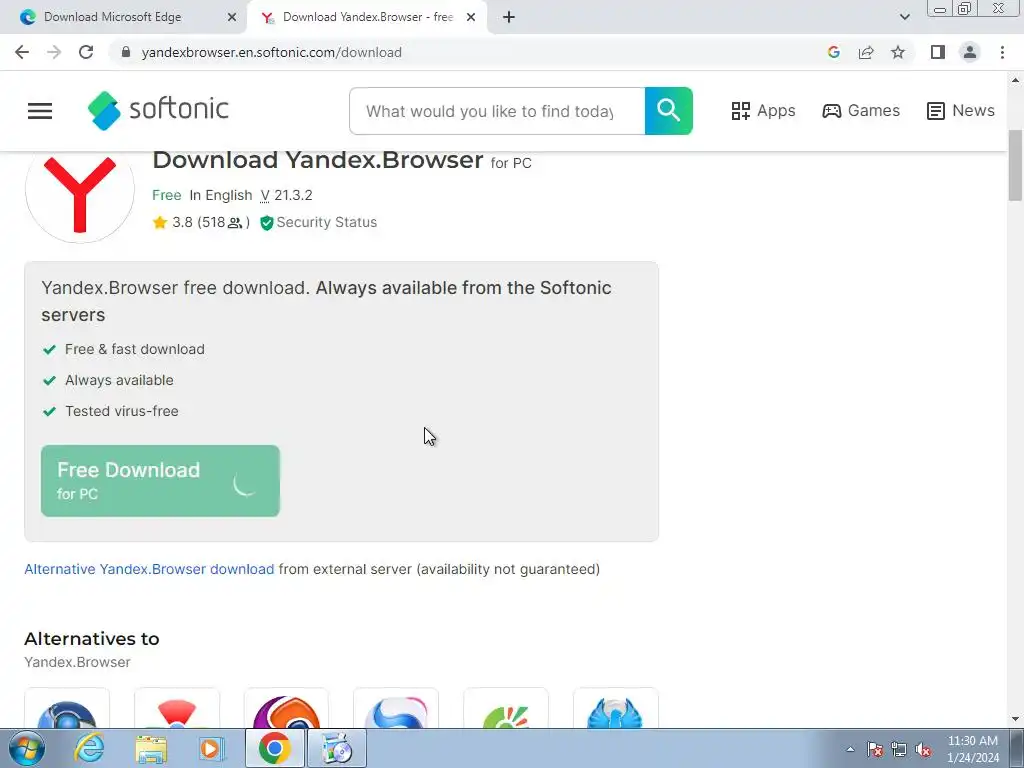Open Chrome three-dot menu
Screen dimensions: 1024x768
click(1002, 52)
